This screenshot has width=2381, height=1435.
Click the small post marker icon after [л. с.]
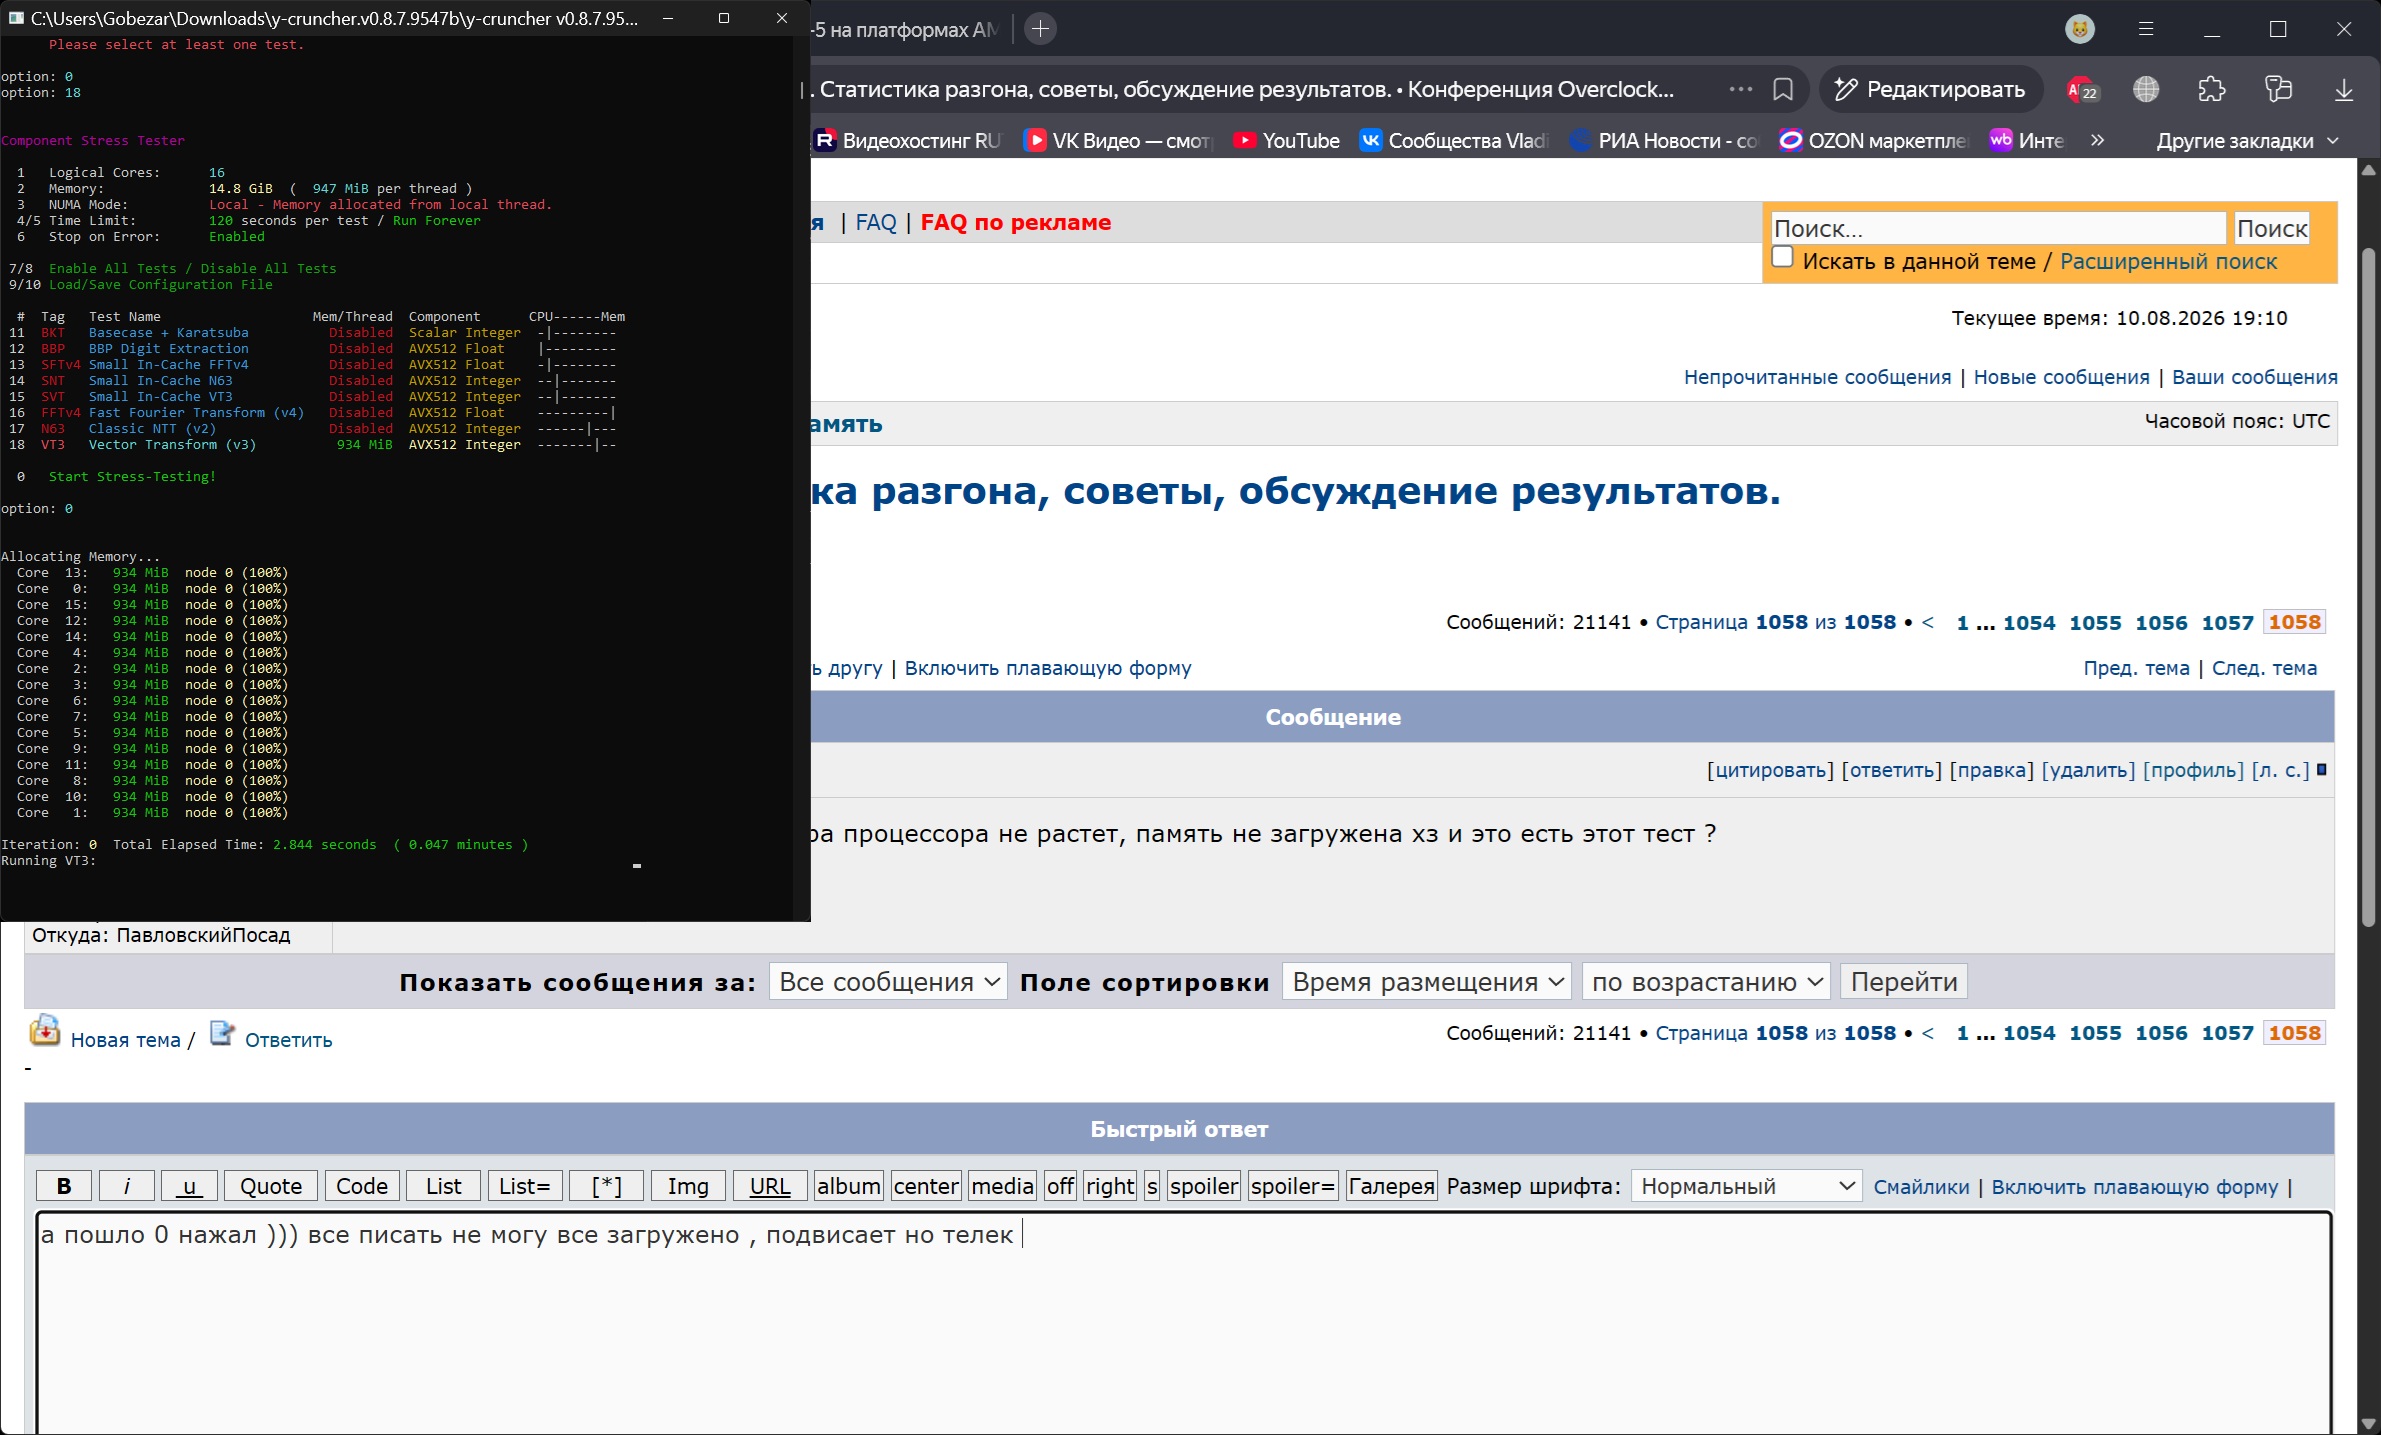(x=2322, y=769)
